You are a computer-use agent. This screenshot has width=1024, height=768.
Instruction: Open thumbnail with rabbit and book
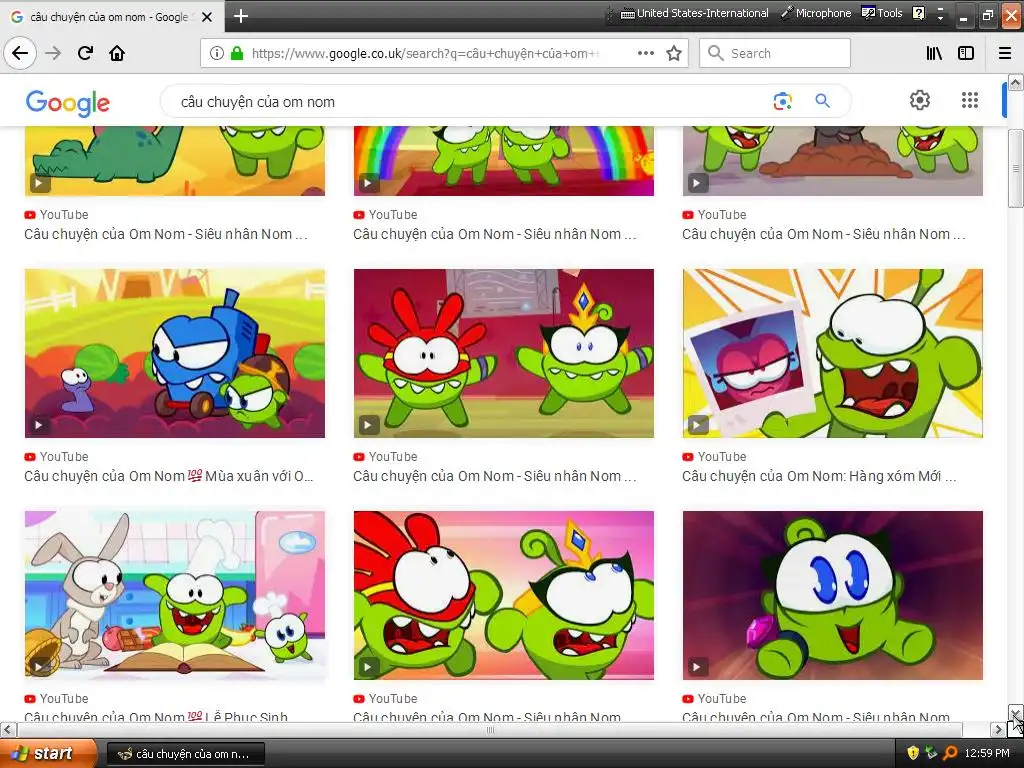click(x=174, y=595)
